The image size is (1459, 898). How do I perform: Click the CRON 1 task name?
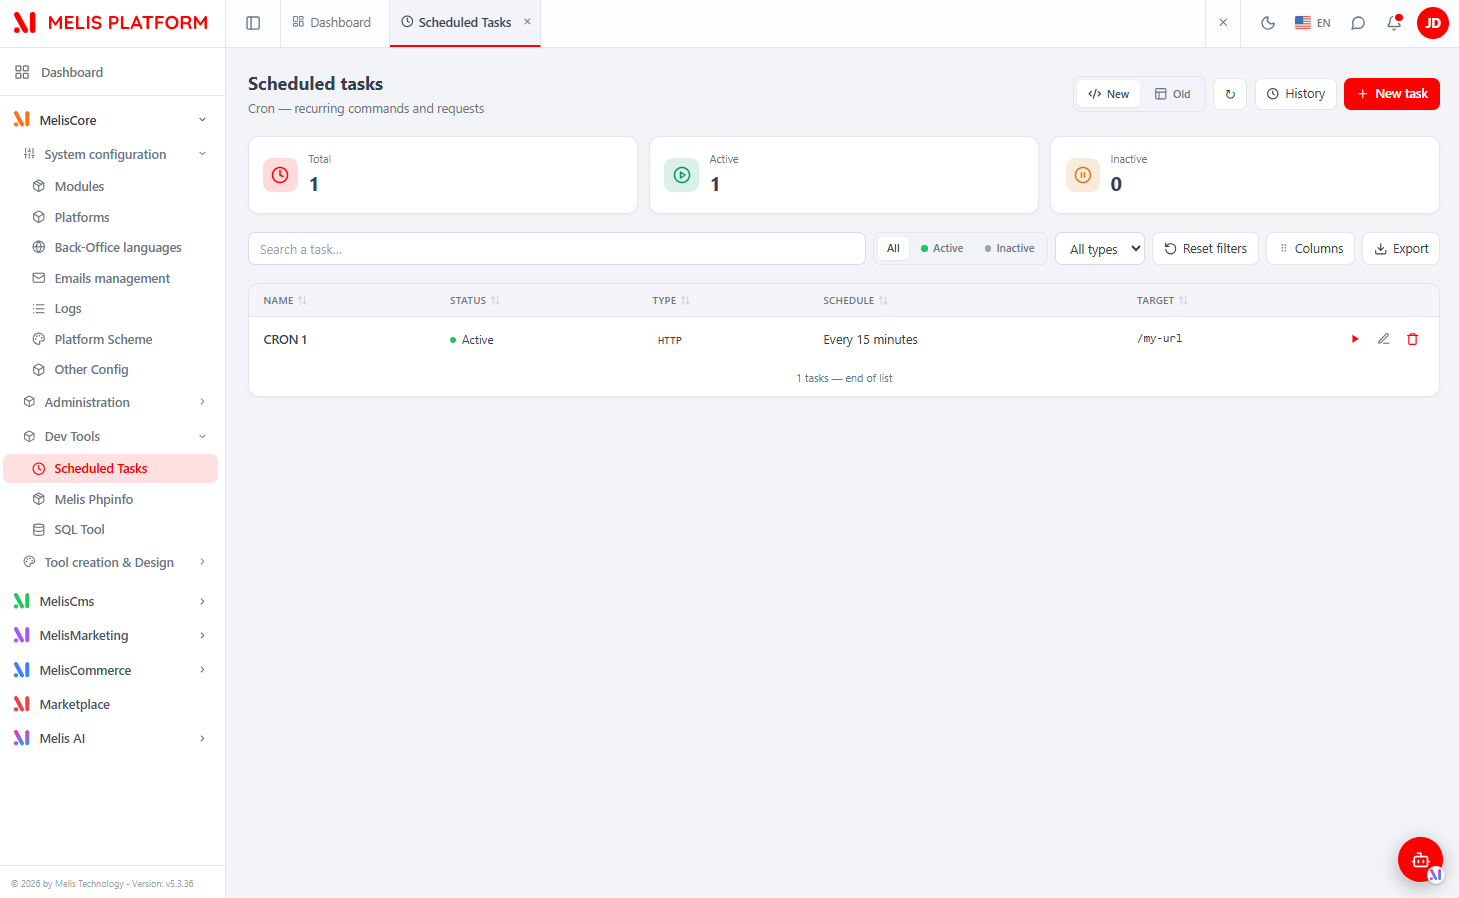[x=285, y=340]
